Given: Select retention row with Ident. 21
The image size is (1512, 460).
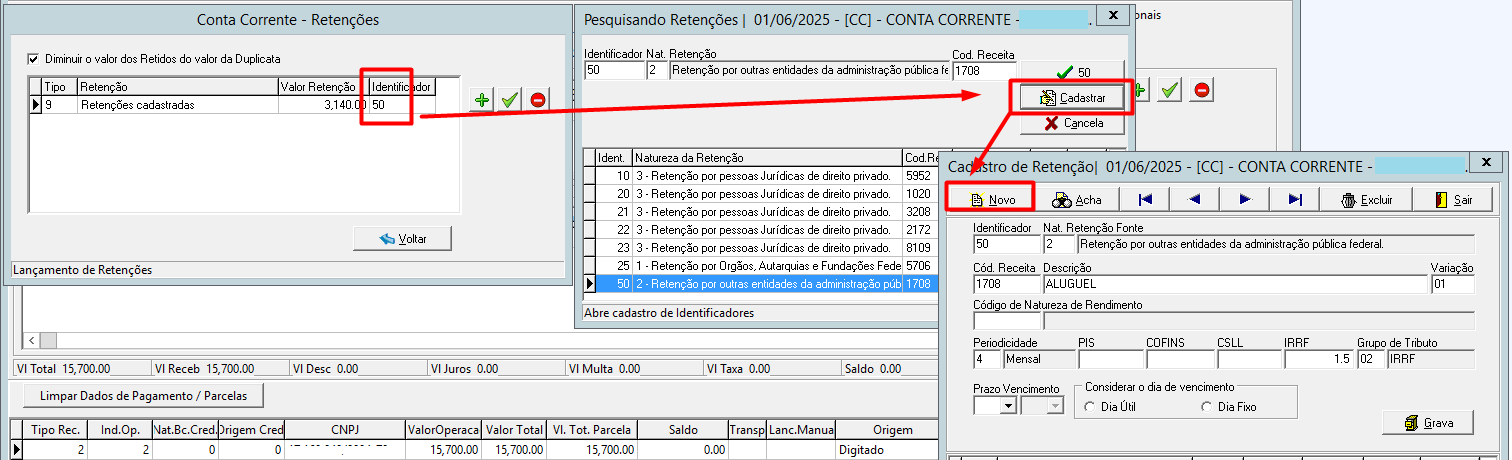Looking at the screenshot, I should (x=763, y=211).
